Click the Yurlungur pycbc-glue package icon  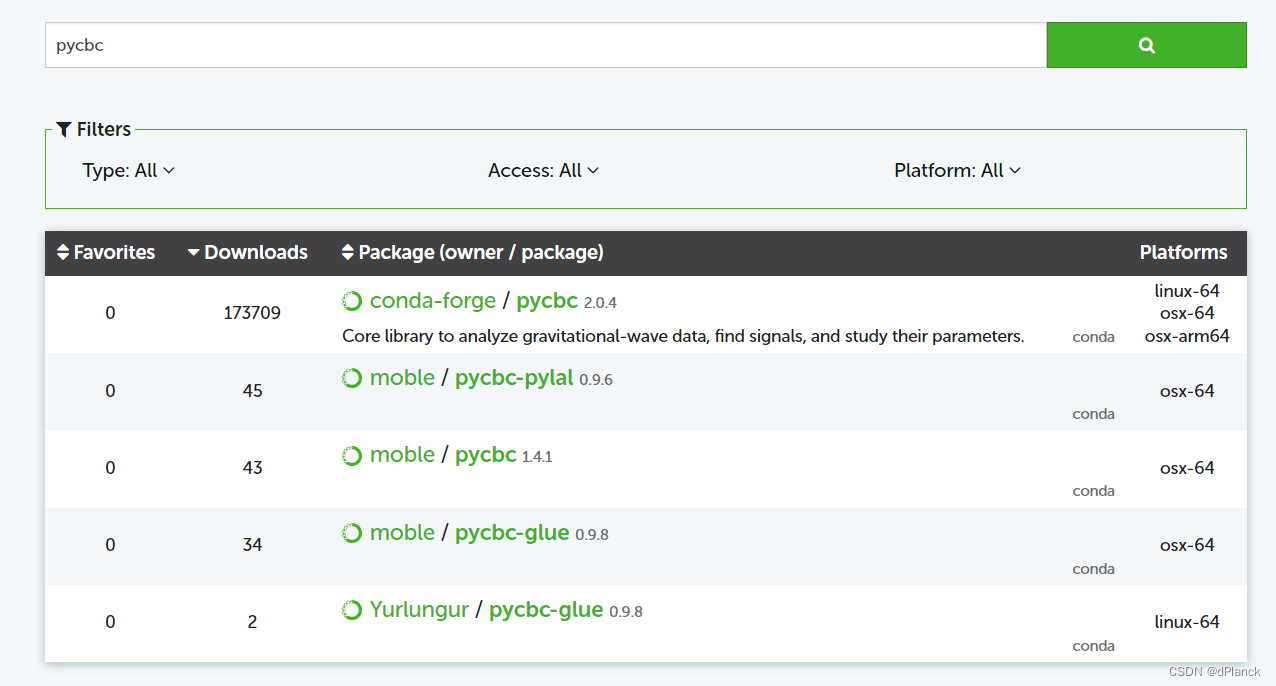coord(352,610)
